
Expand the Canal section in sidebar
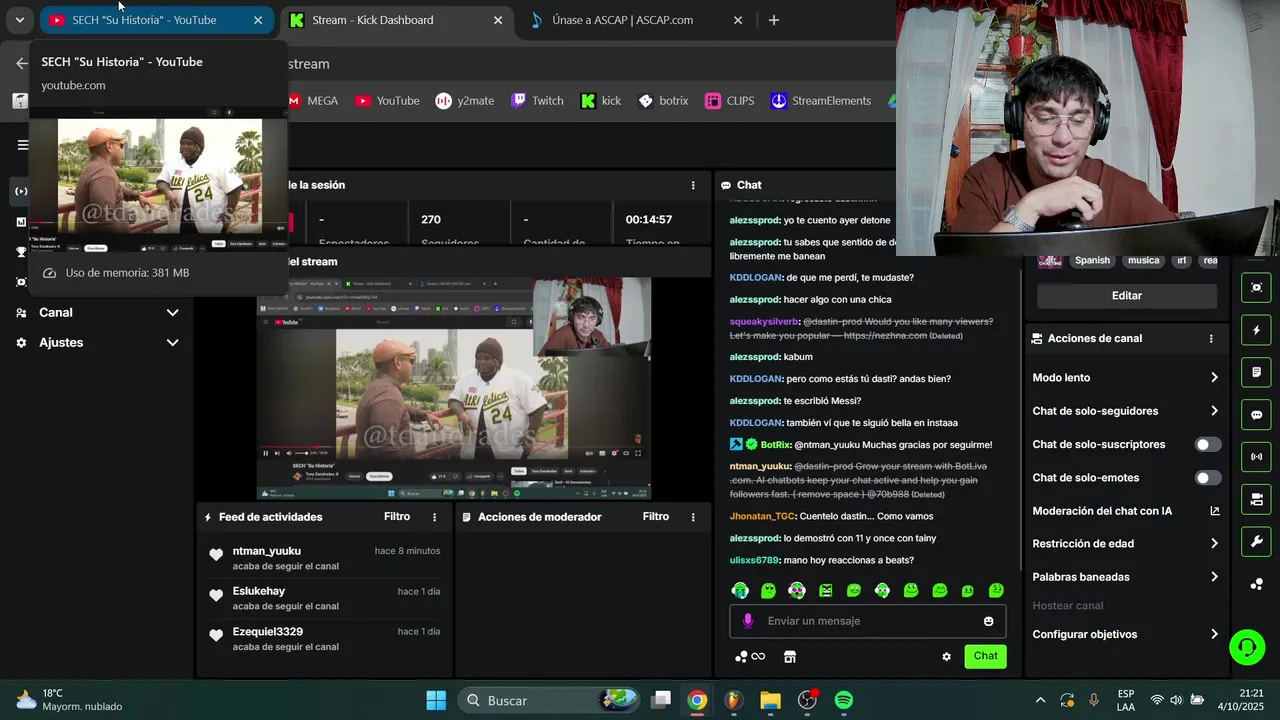coord(97,312)
